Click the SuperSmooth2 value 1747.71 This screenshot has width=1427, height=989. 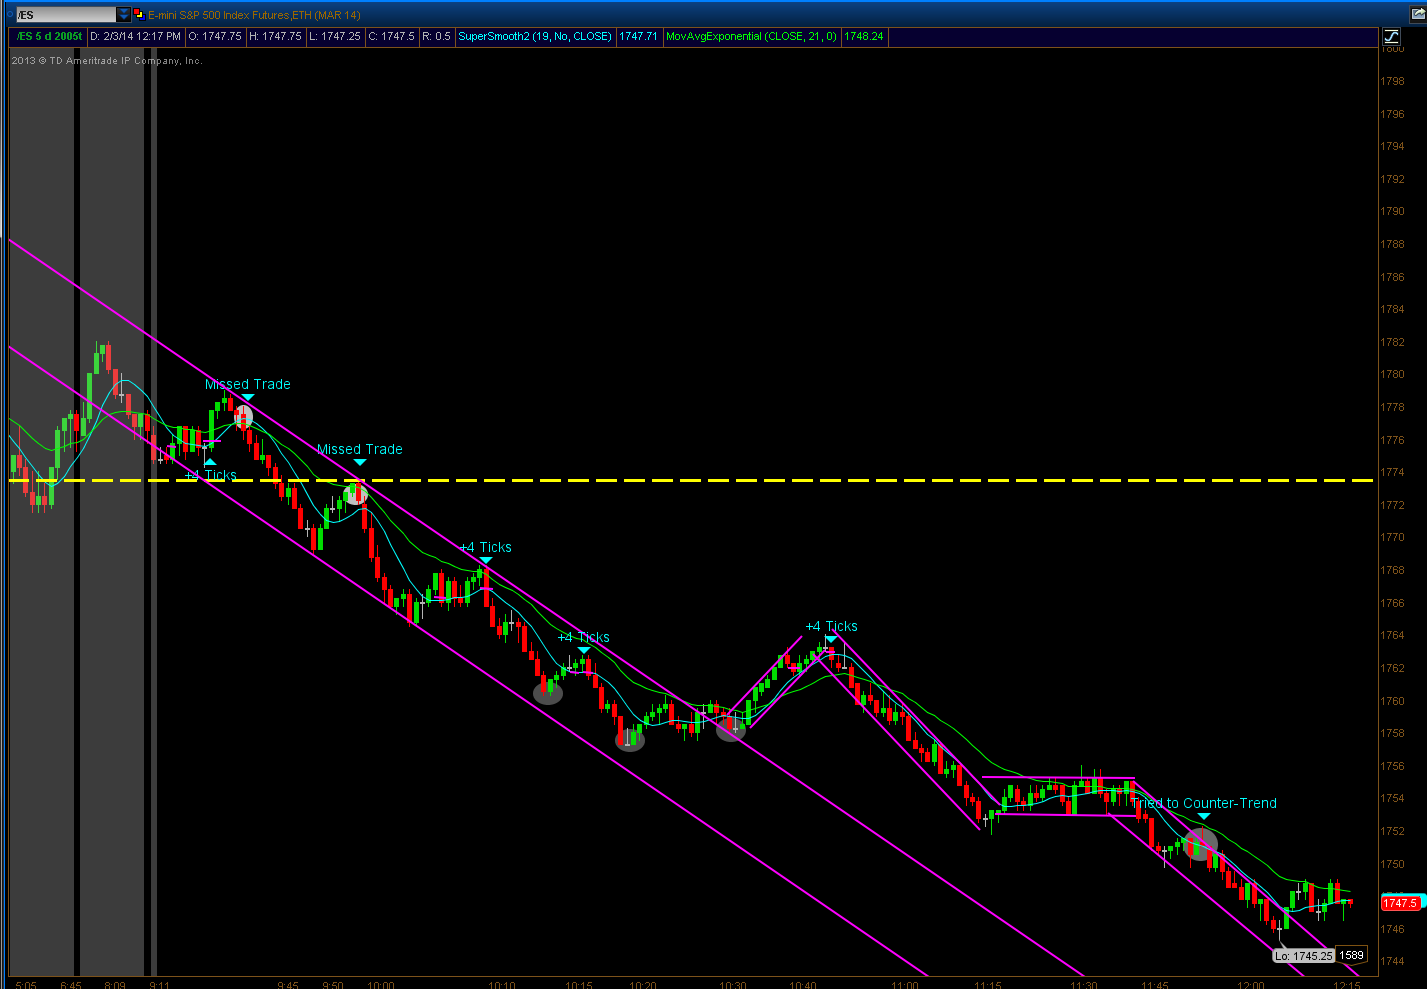coord(638,37)
